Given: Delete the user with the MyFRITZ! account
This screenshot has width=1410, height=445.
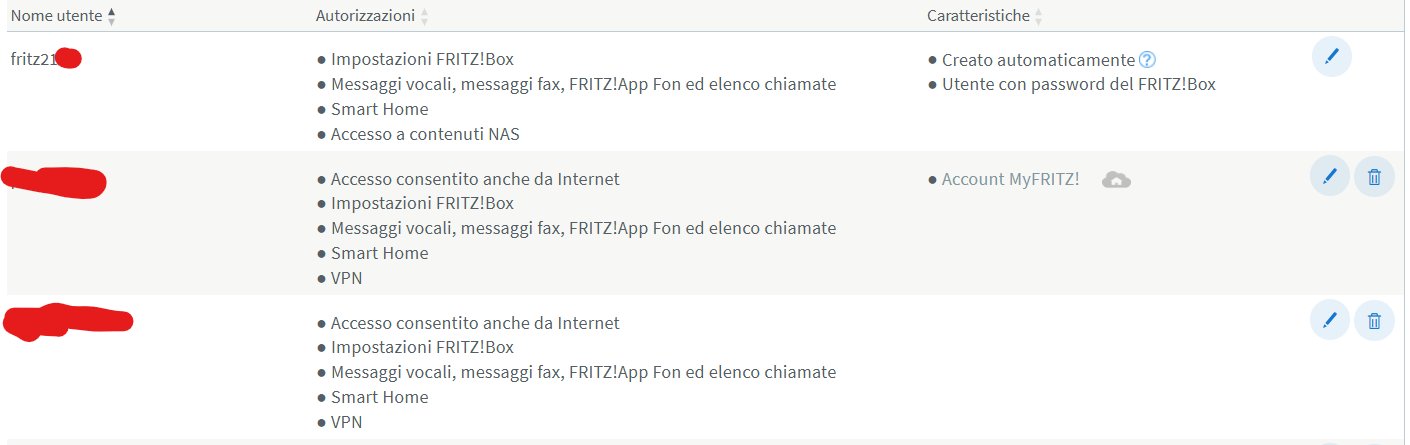Looking at the screenshot, I should point(1374,177).
